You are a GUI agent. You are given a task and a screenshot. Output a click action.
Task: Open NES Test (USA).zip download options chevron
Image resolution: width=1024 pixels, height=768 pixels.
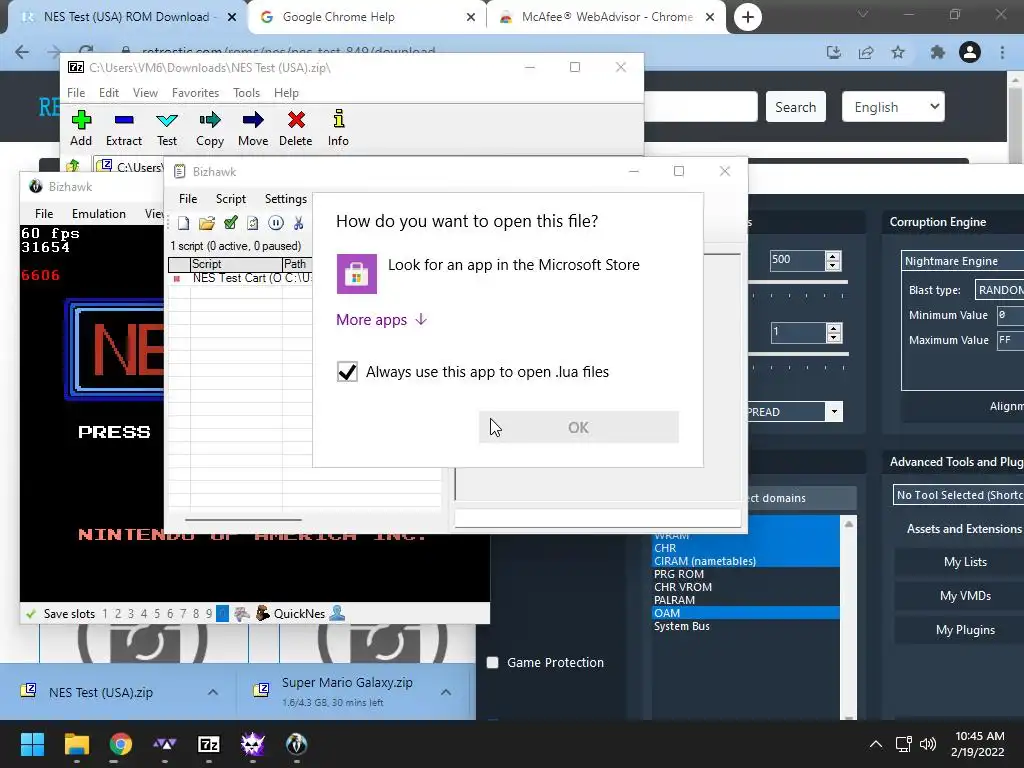[213, 692]
